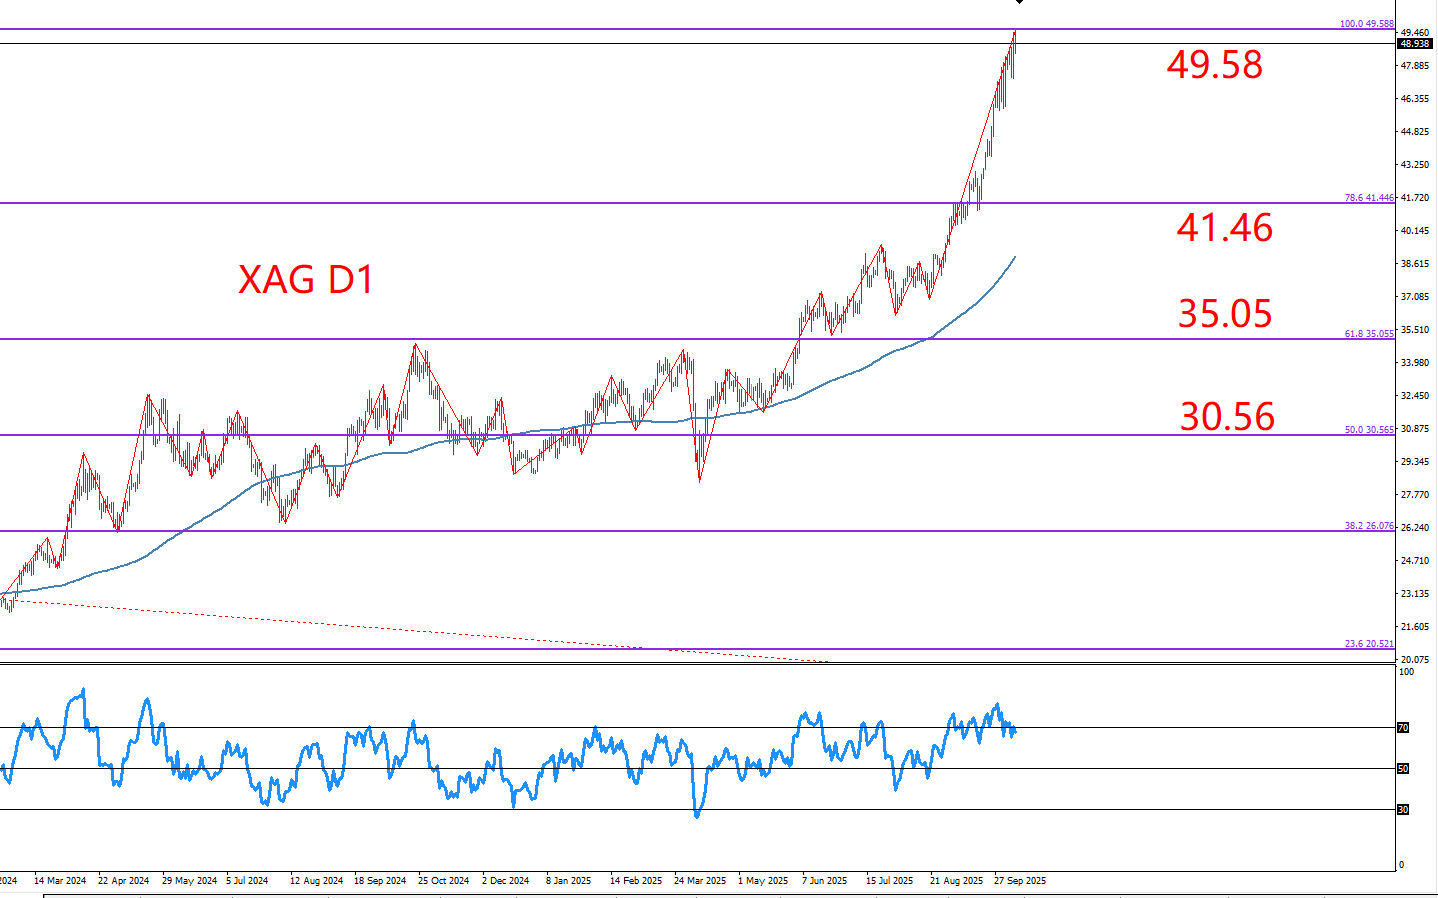Click the Fibonacci 23.6 20.521 level label
The image size is (1438, 898).
tap(1368, 644)
